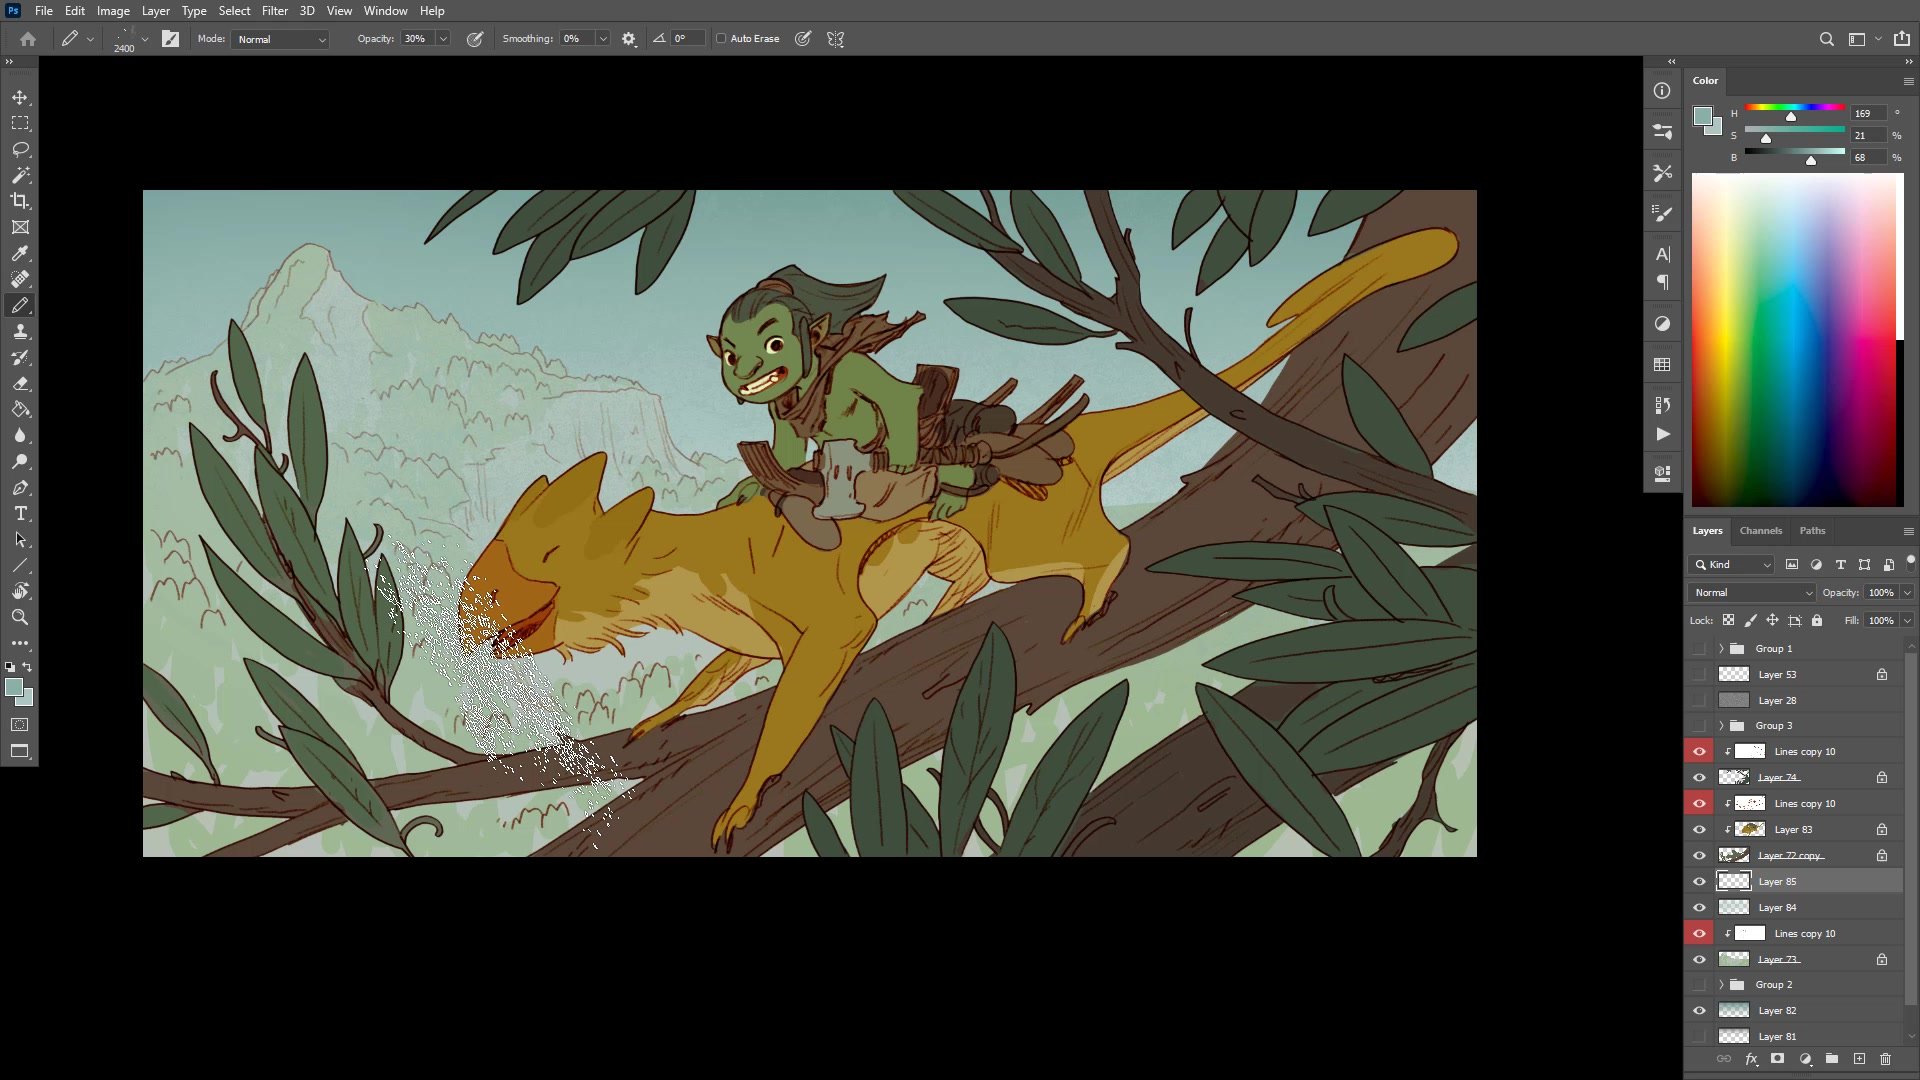Hide Layer 84 visibility eye
The height and width of the screenshot is (1080, 1920).
tap(1699, 907)
